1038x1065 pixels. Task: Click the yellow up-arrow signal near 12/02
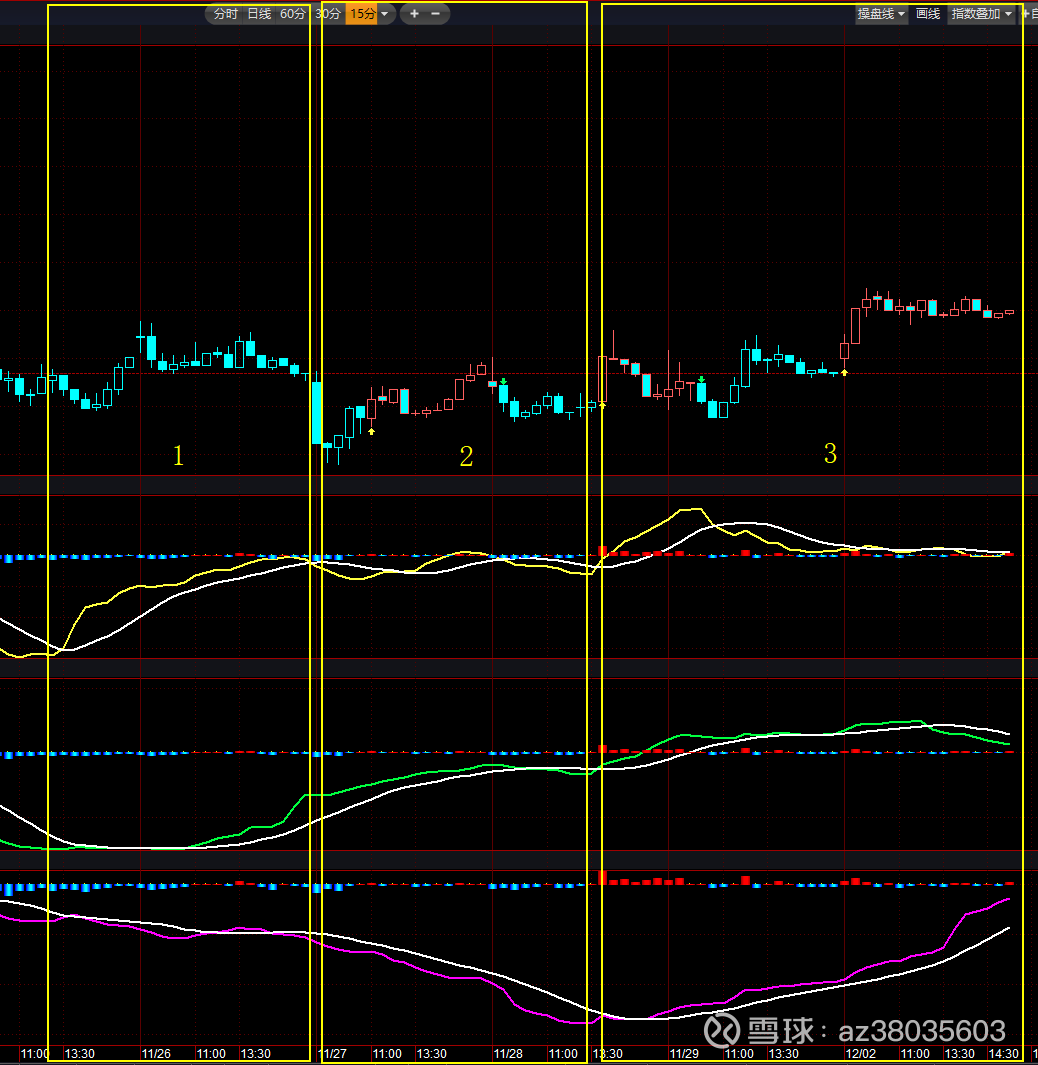pyautogui.click(x=844, y=372)
